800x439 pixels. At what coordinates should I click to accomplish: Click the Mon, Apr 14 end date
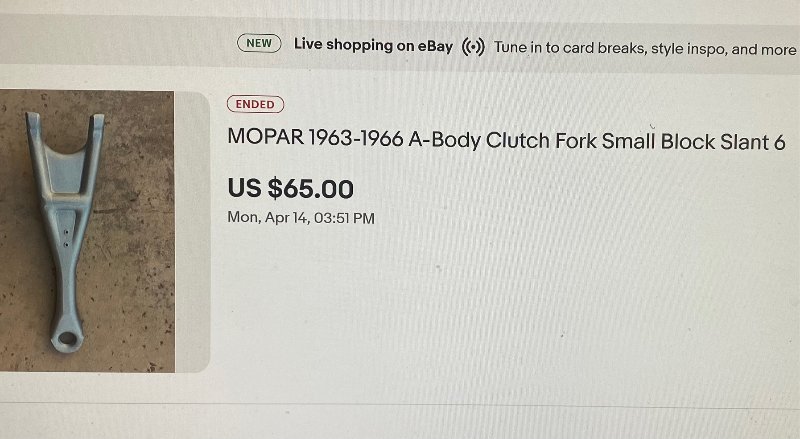click(x=301, y=217)
